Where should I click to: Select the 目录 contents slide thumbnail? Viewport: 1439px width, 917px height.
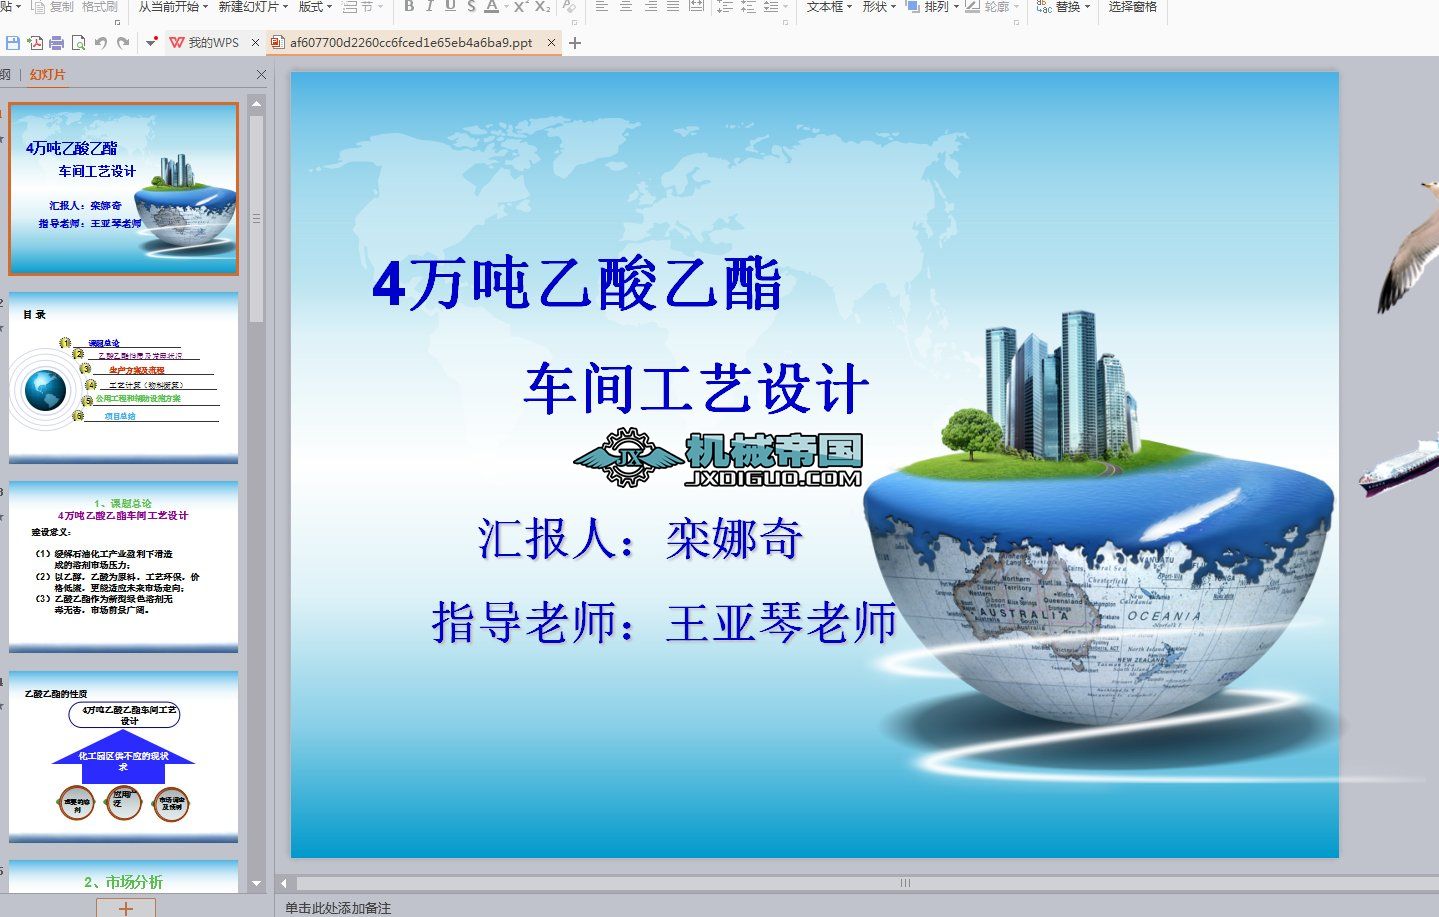pos(124,378)
